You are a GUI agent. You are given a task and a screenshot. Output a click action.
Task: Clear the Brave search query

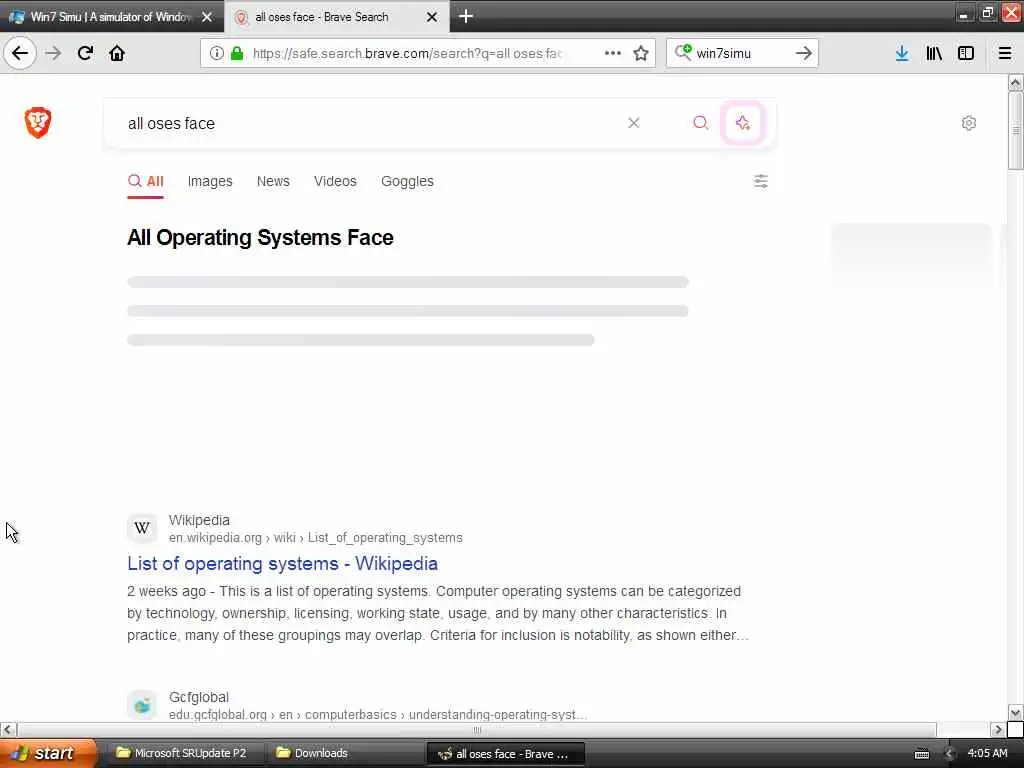point(633,123)
